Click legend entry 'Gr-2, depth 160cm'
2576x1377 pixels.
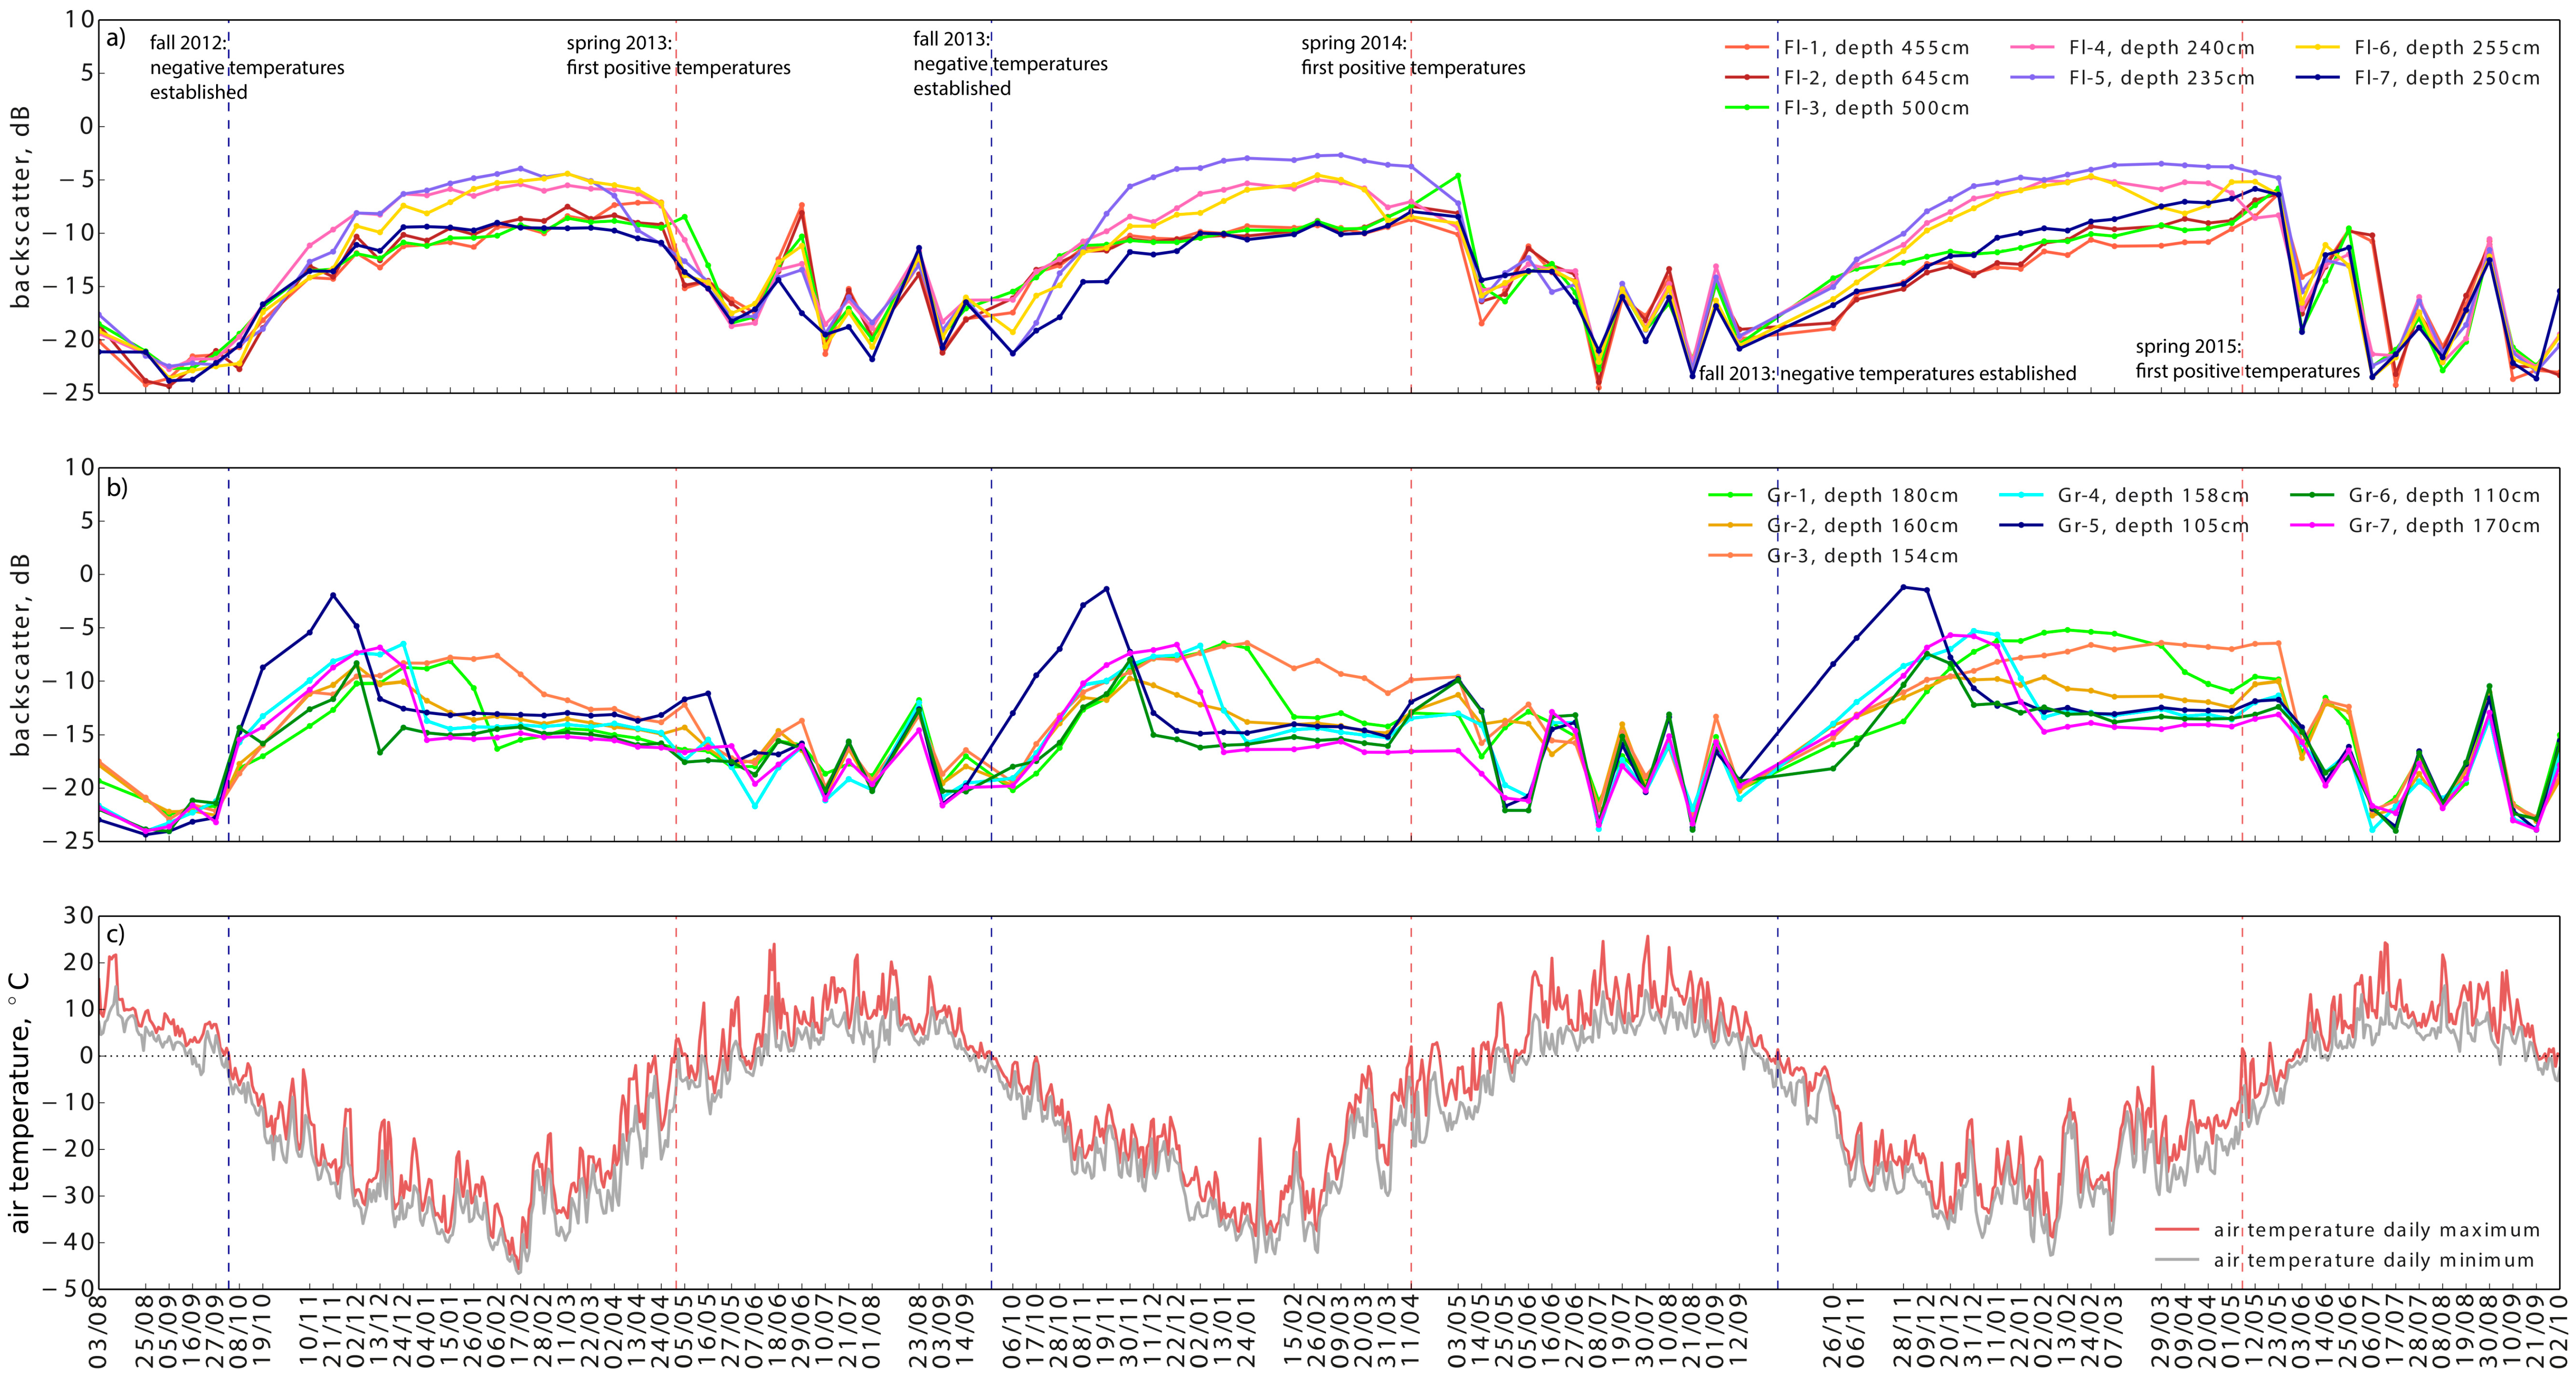[x=1834, y=525]
